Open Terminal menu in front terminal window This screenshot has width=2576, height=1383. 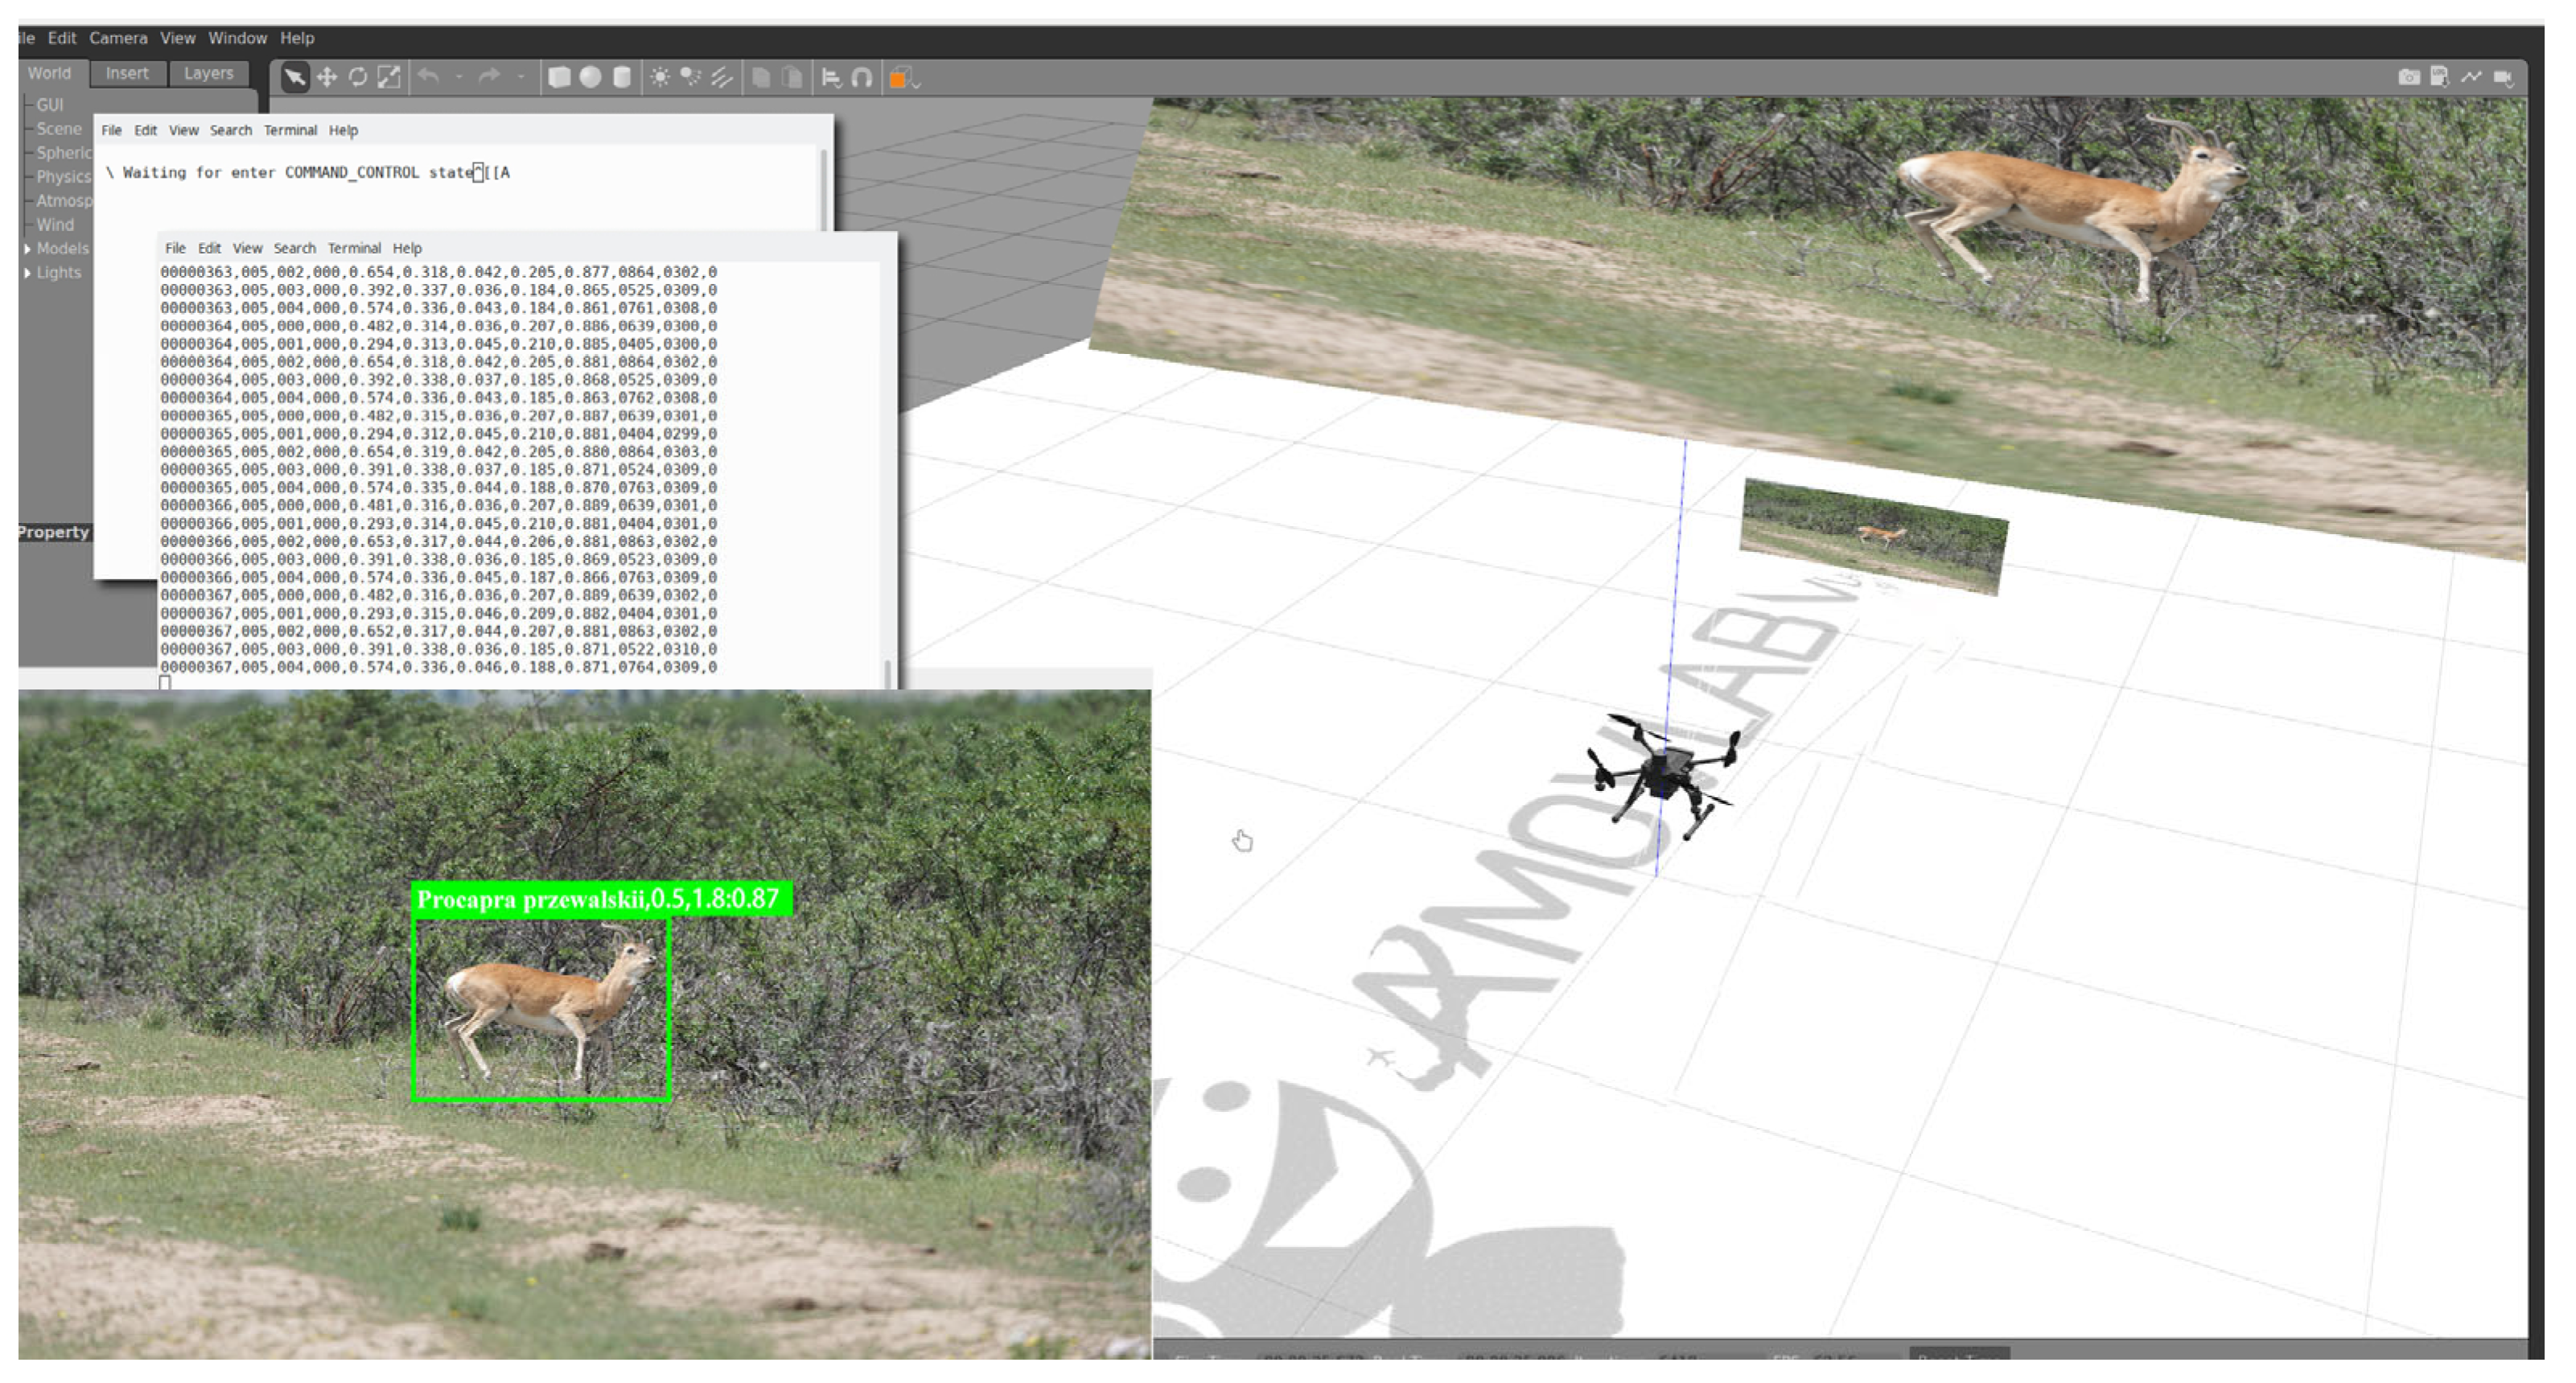pyautogui.click(x=354, y=248)
